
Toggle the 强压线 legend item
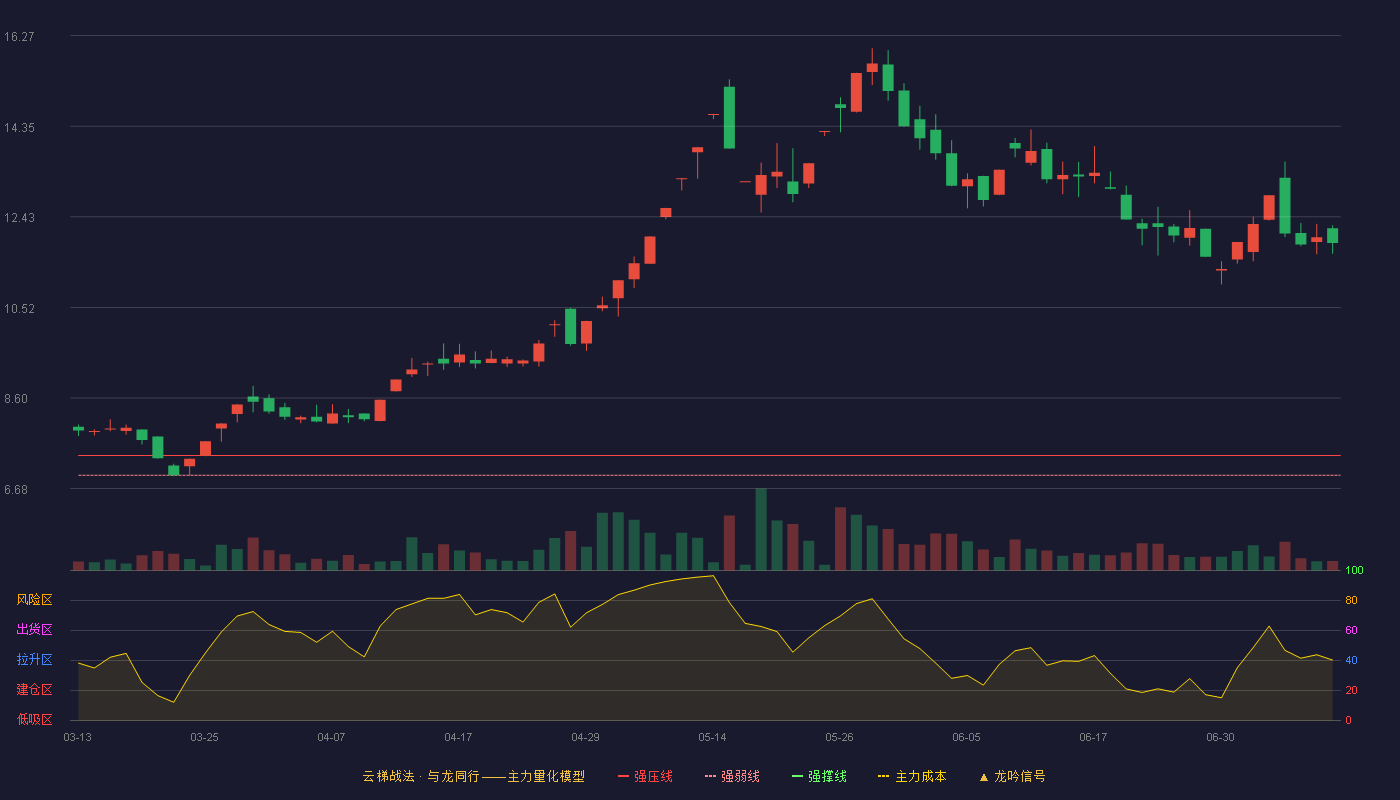pos(645,776)
